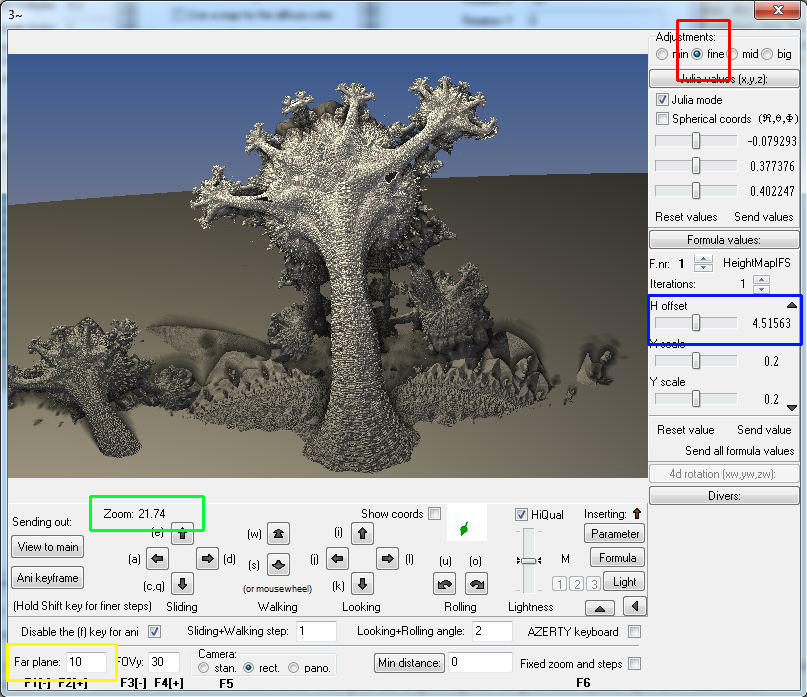807x697 pixels.
Task: Click the Lightness vertical slider
Action: pos(529,561)
